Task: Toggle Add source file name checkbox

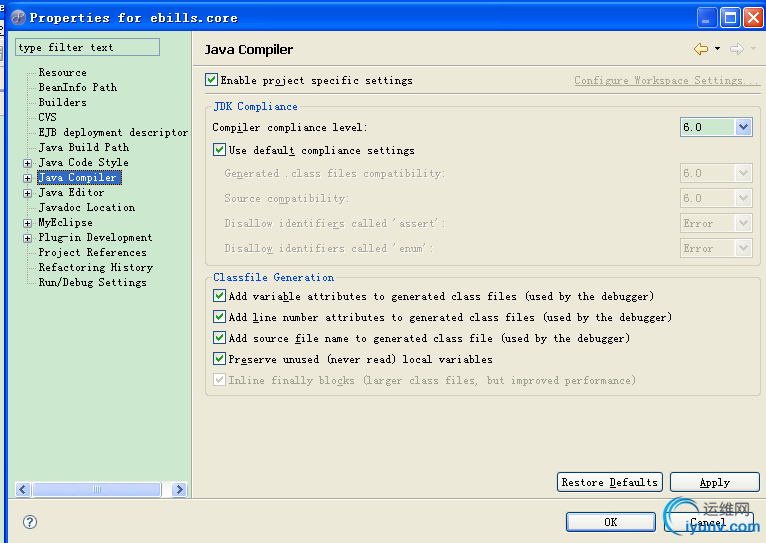Action: (x=219, y=337)
